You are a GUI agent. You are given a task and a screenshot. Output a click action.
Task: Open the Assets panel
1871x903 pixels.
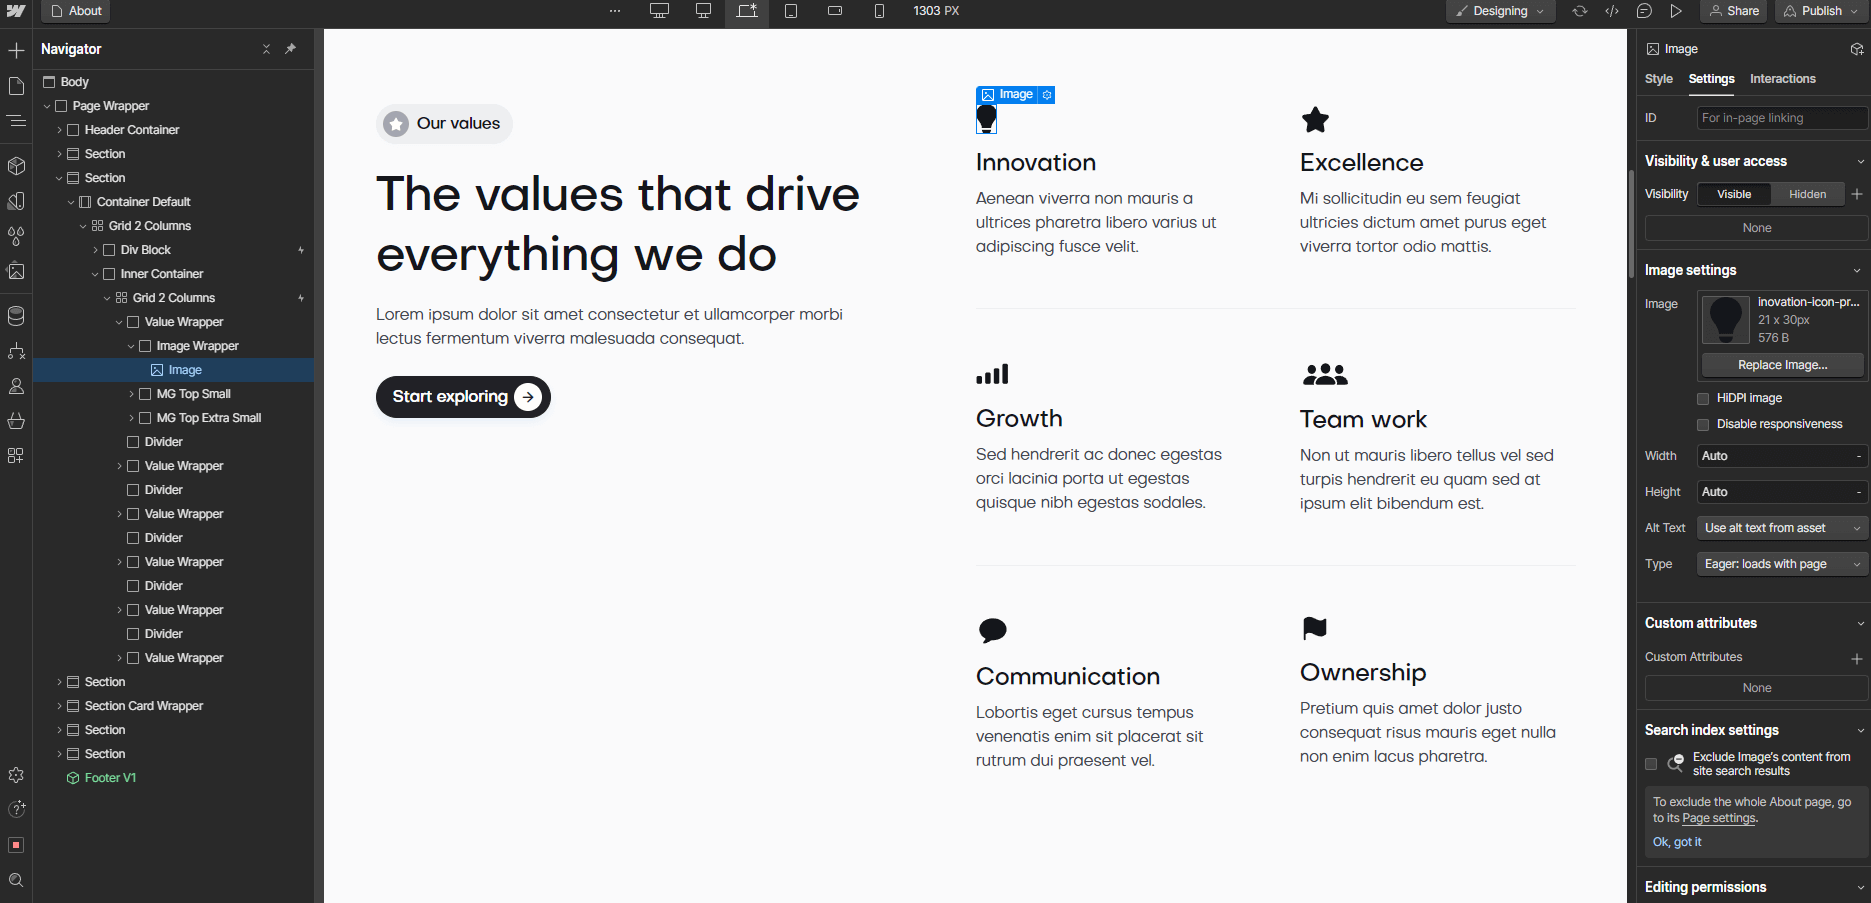tap(16, 271)
